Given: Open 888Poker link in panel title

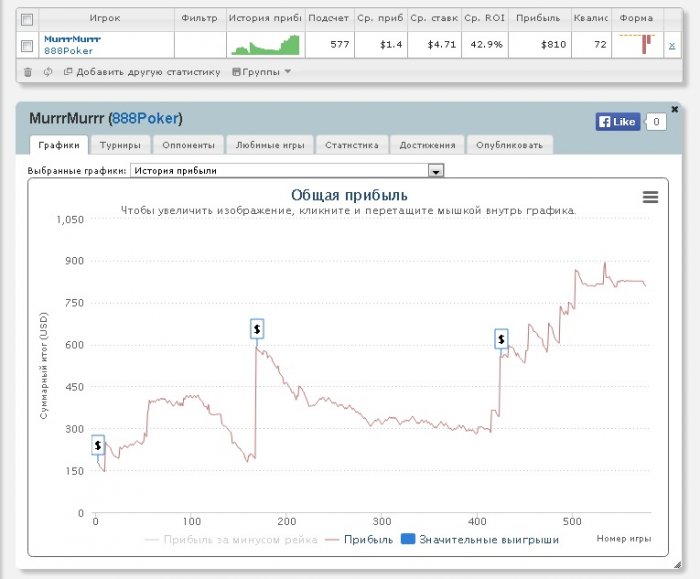Looking at the screenshot, I should click(x=145, y=118).
